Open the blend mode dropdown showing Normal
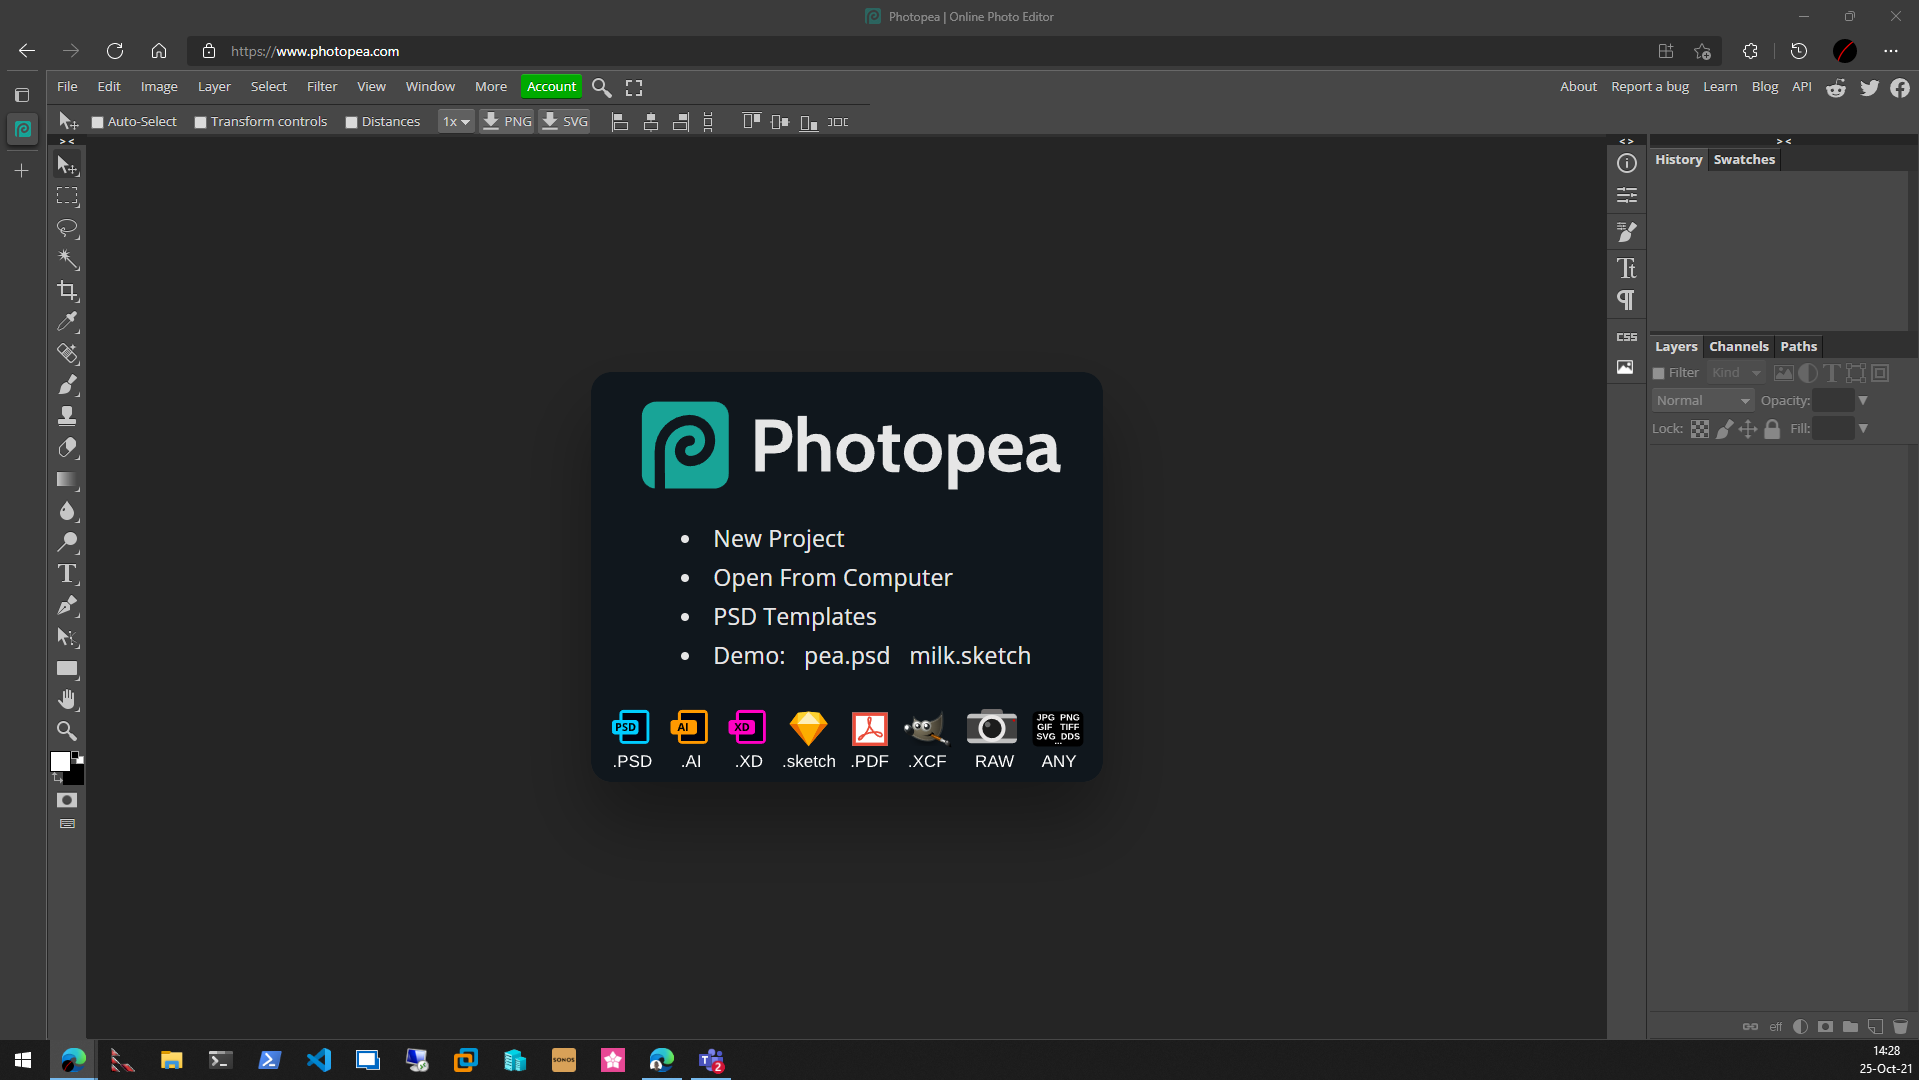The height and width of the screenshot is (1080, 1919). click(1702, 400)
